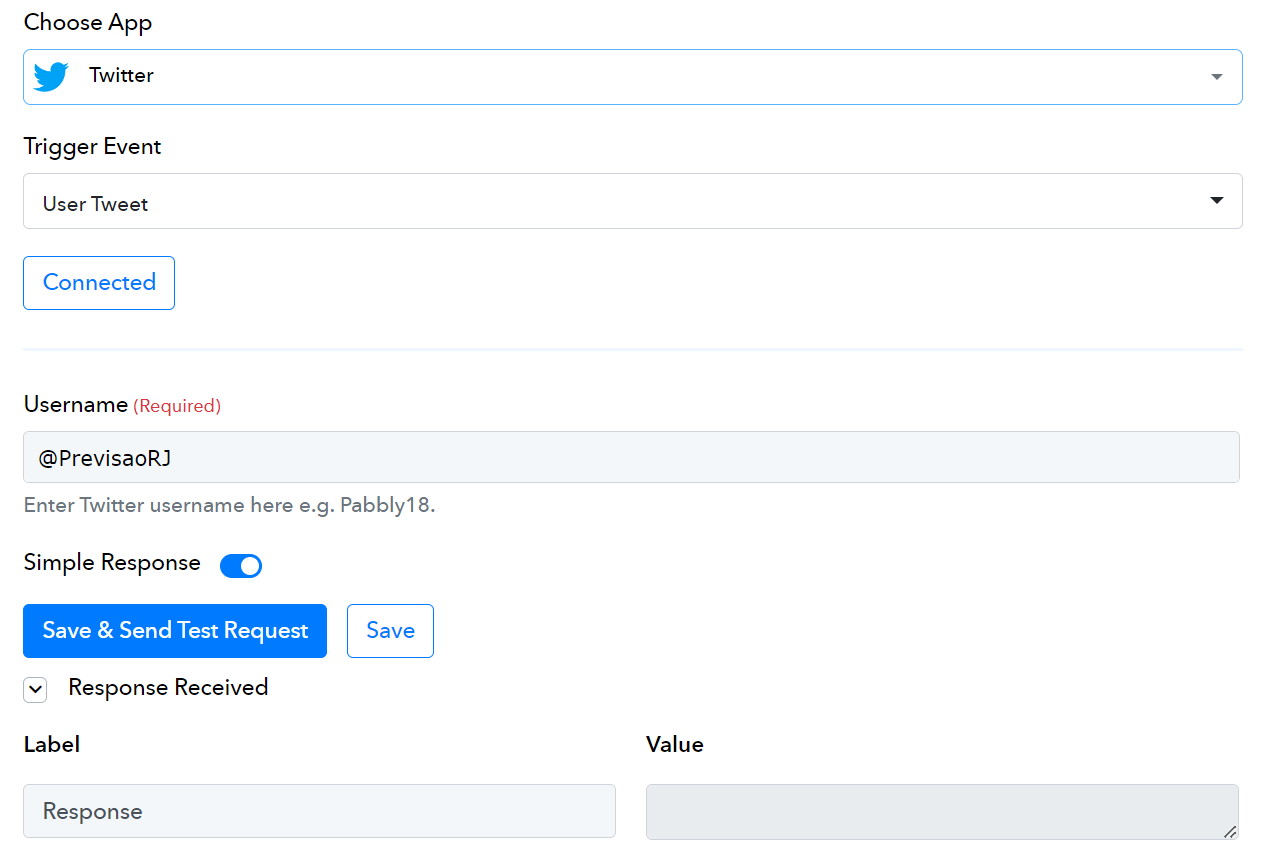Click the Value textarea resize handle
This screenshot has height=850, width=1262.
[1230, 831]
